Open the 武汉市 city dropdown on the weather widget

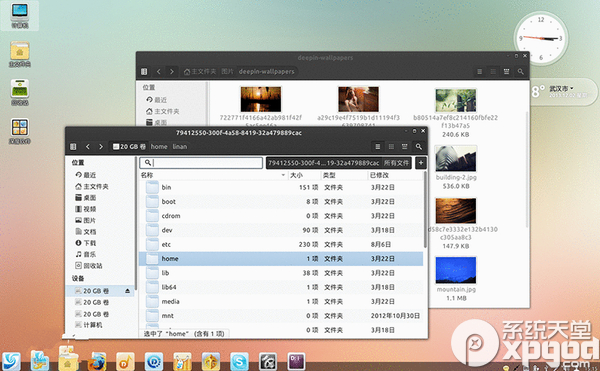(561, 88)
